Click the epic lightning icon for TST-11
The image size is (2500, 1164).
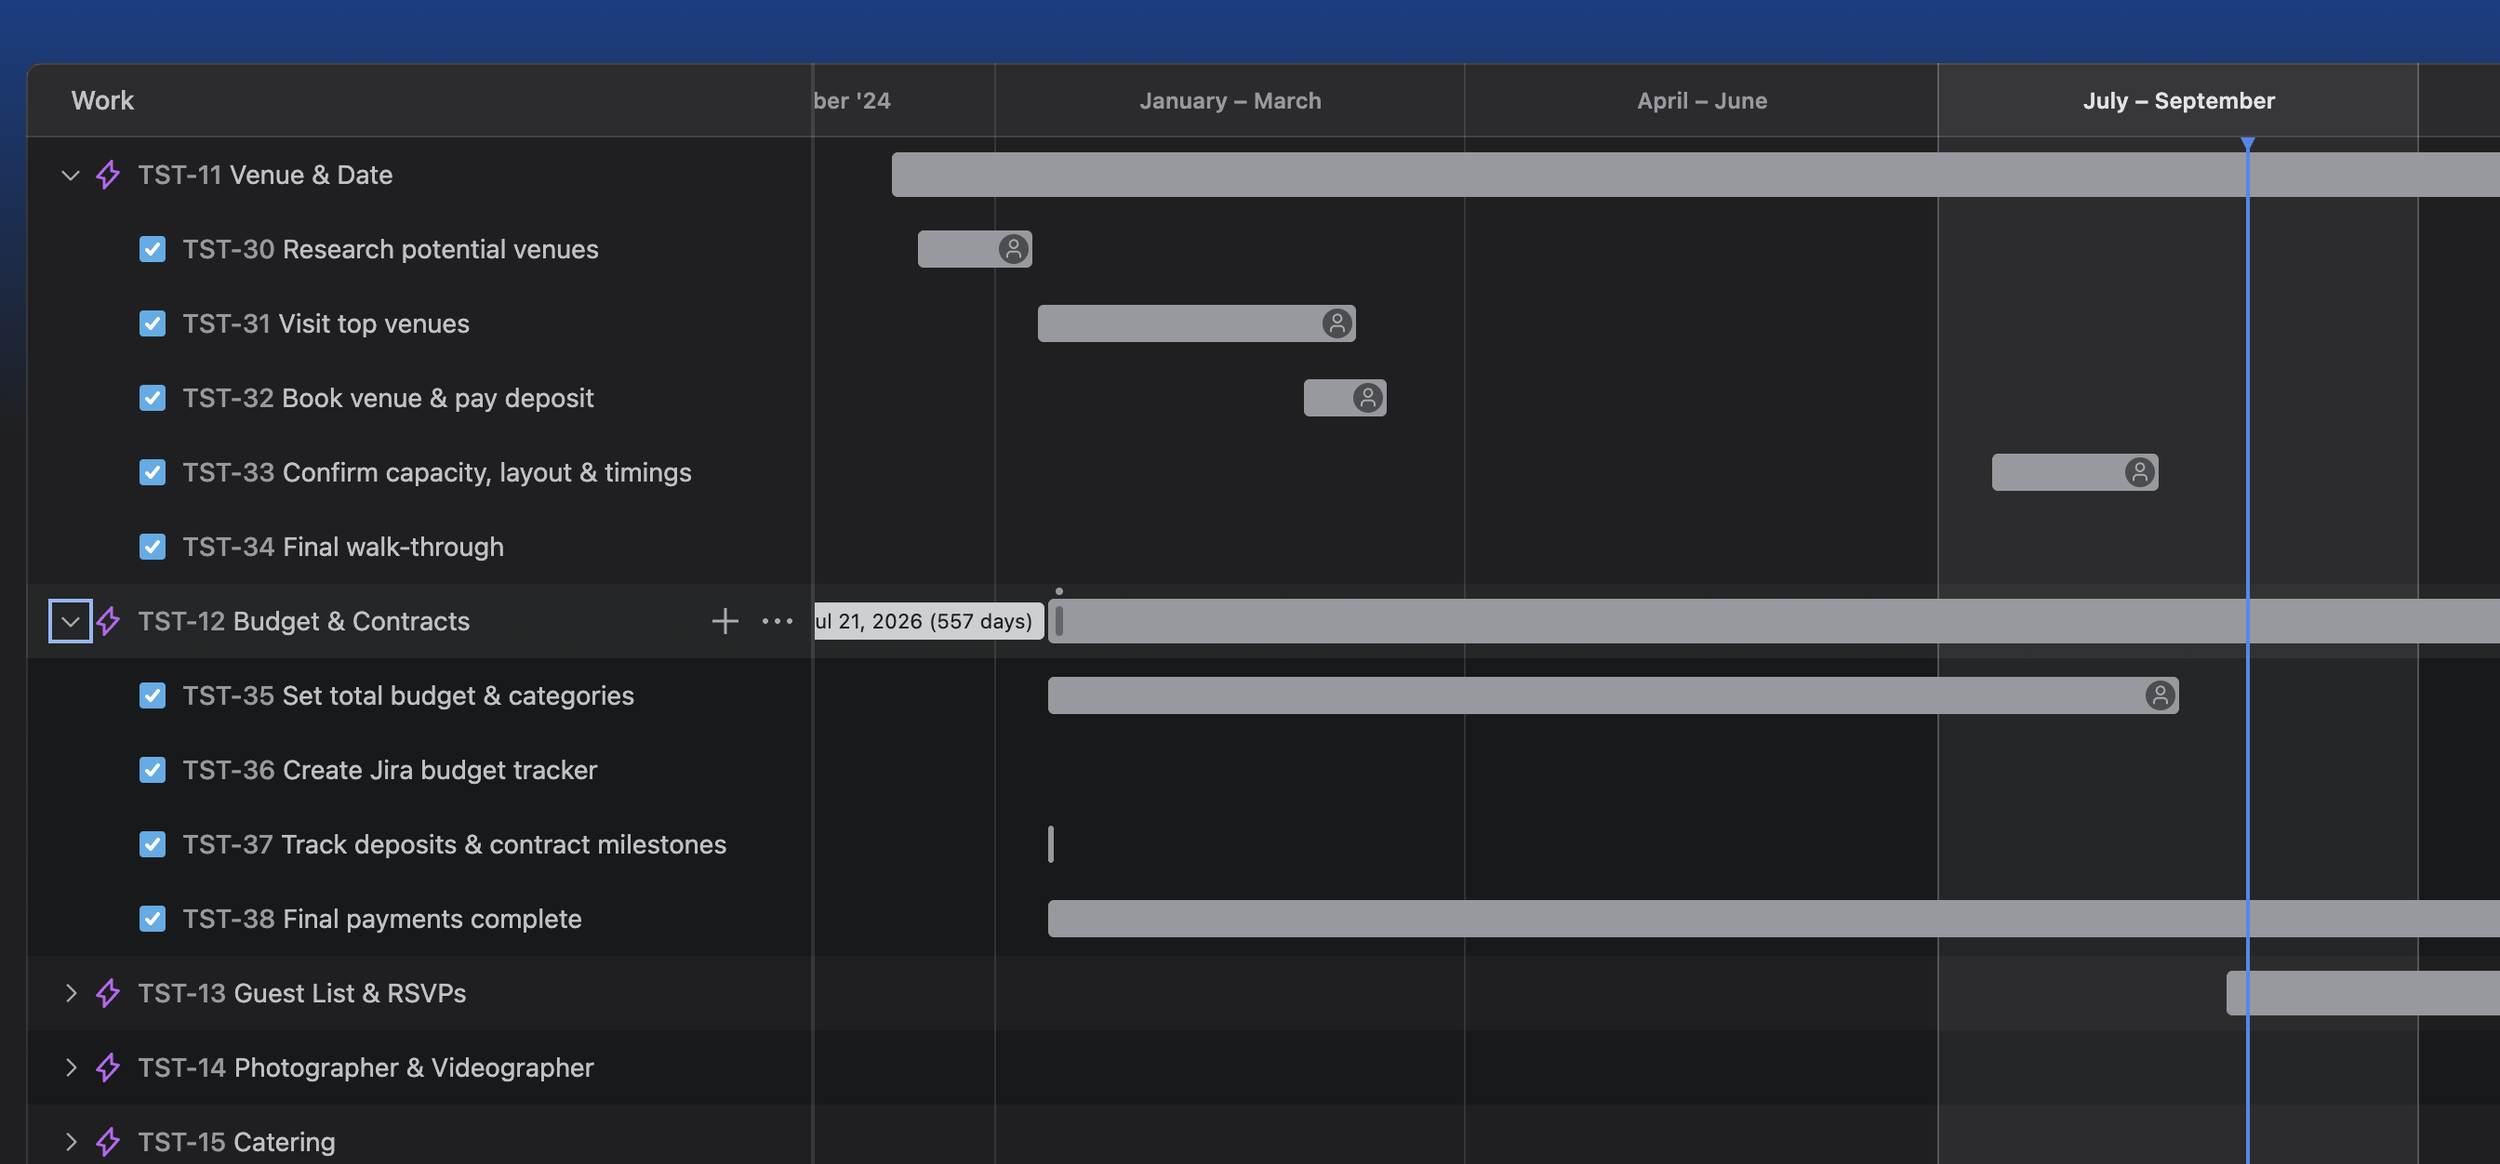pyautogui.click(x=108, y=175)
